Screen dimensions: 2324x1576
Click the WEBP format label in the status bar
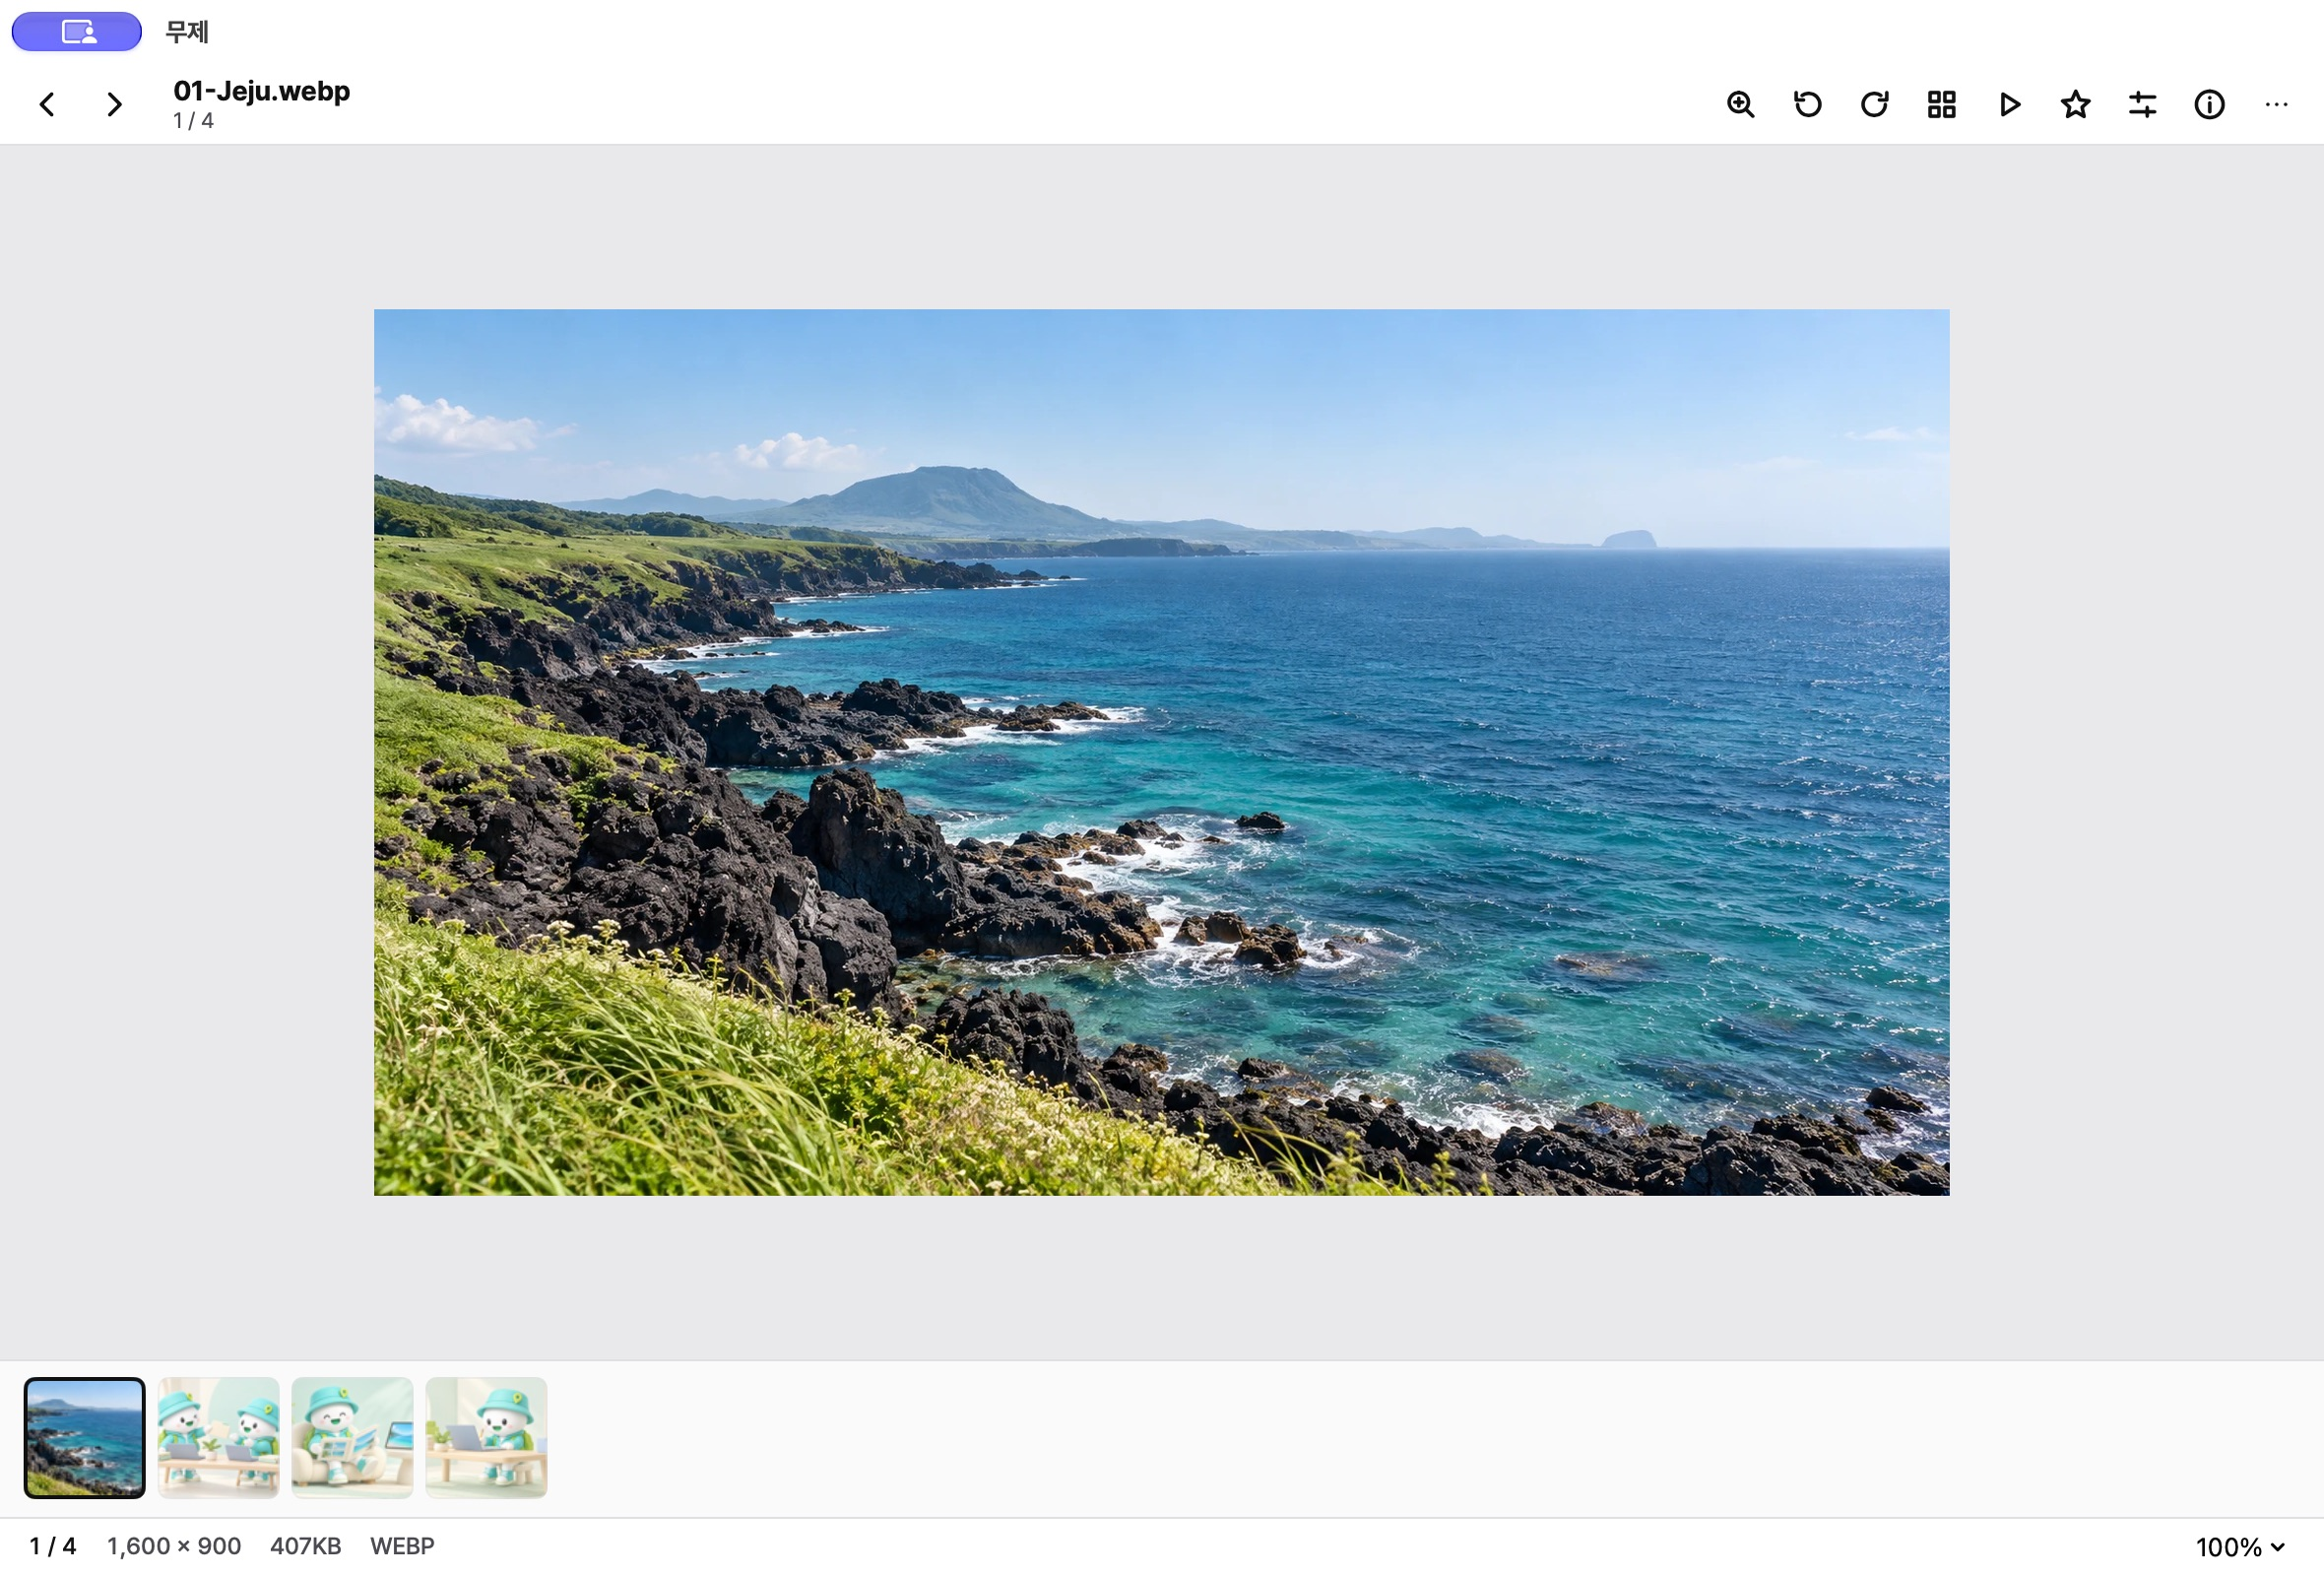pos(402,1546)
